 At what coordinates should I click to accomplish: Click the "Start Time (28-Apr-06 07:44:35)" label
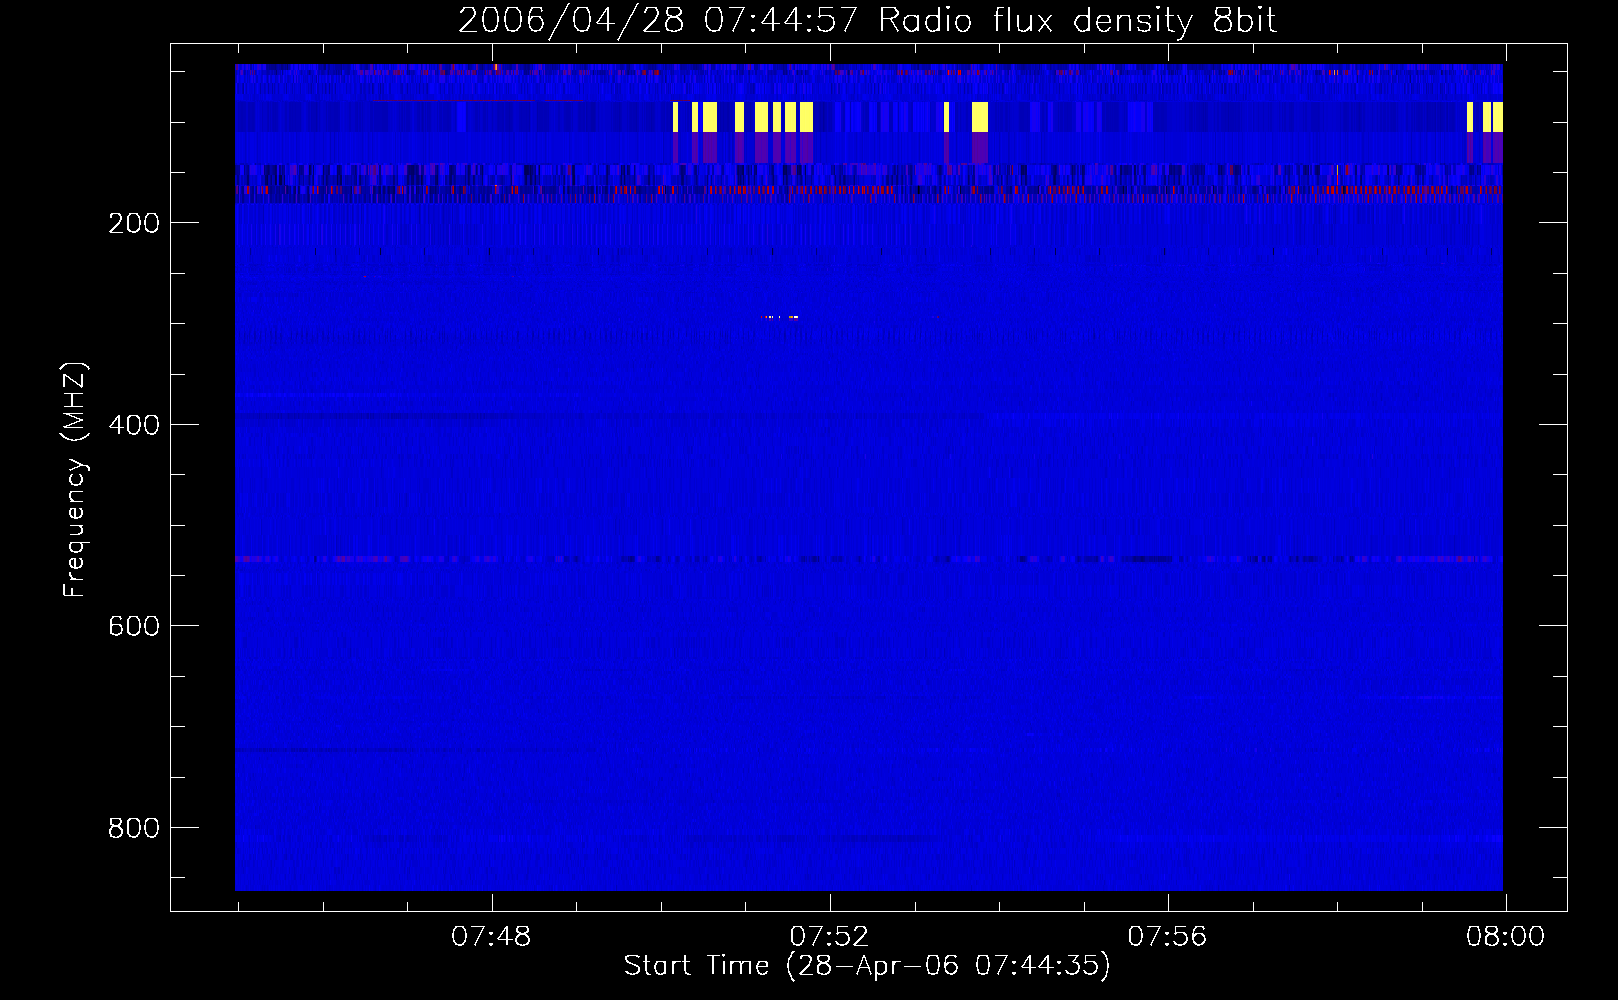(868, 966)
